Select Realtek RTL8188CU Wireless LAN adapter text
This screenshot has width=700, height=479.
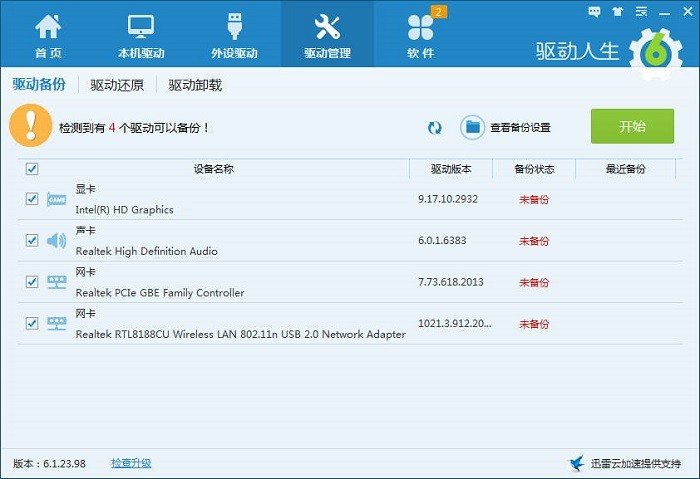pyautogui.click(x=241, y=334)
